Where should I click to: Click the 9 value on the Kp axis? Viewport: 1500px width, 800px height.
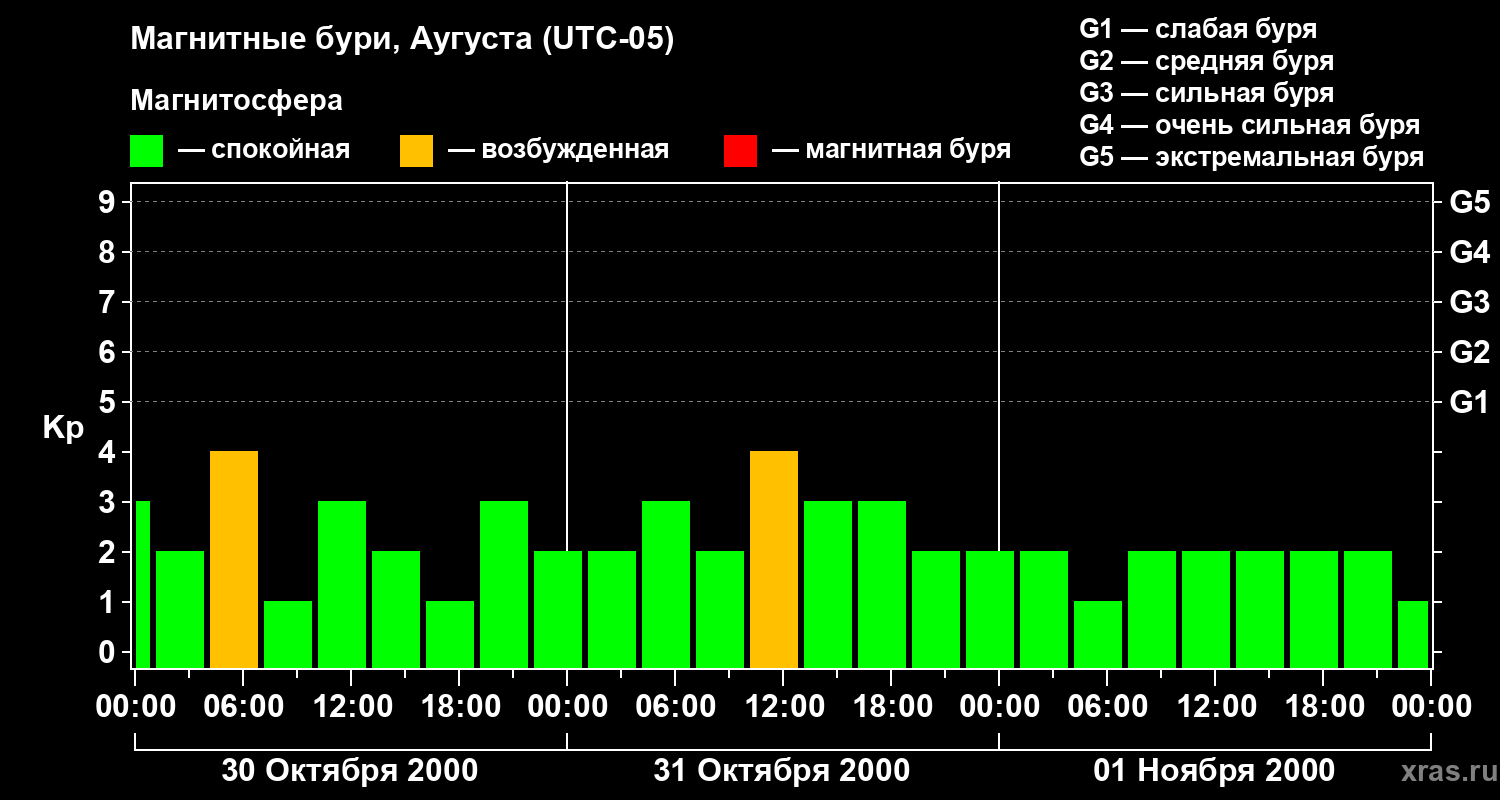109,202
